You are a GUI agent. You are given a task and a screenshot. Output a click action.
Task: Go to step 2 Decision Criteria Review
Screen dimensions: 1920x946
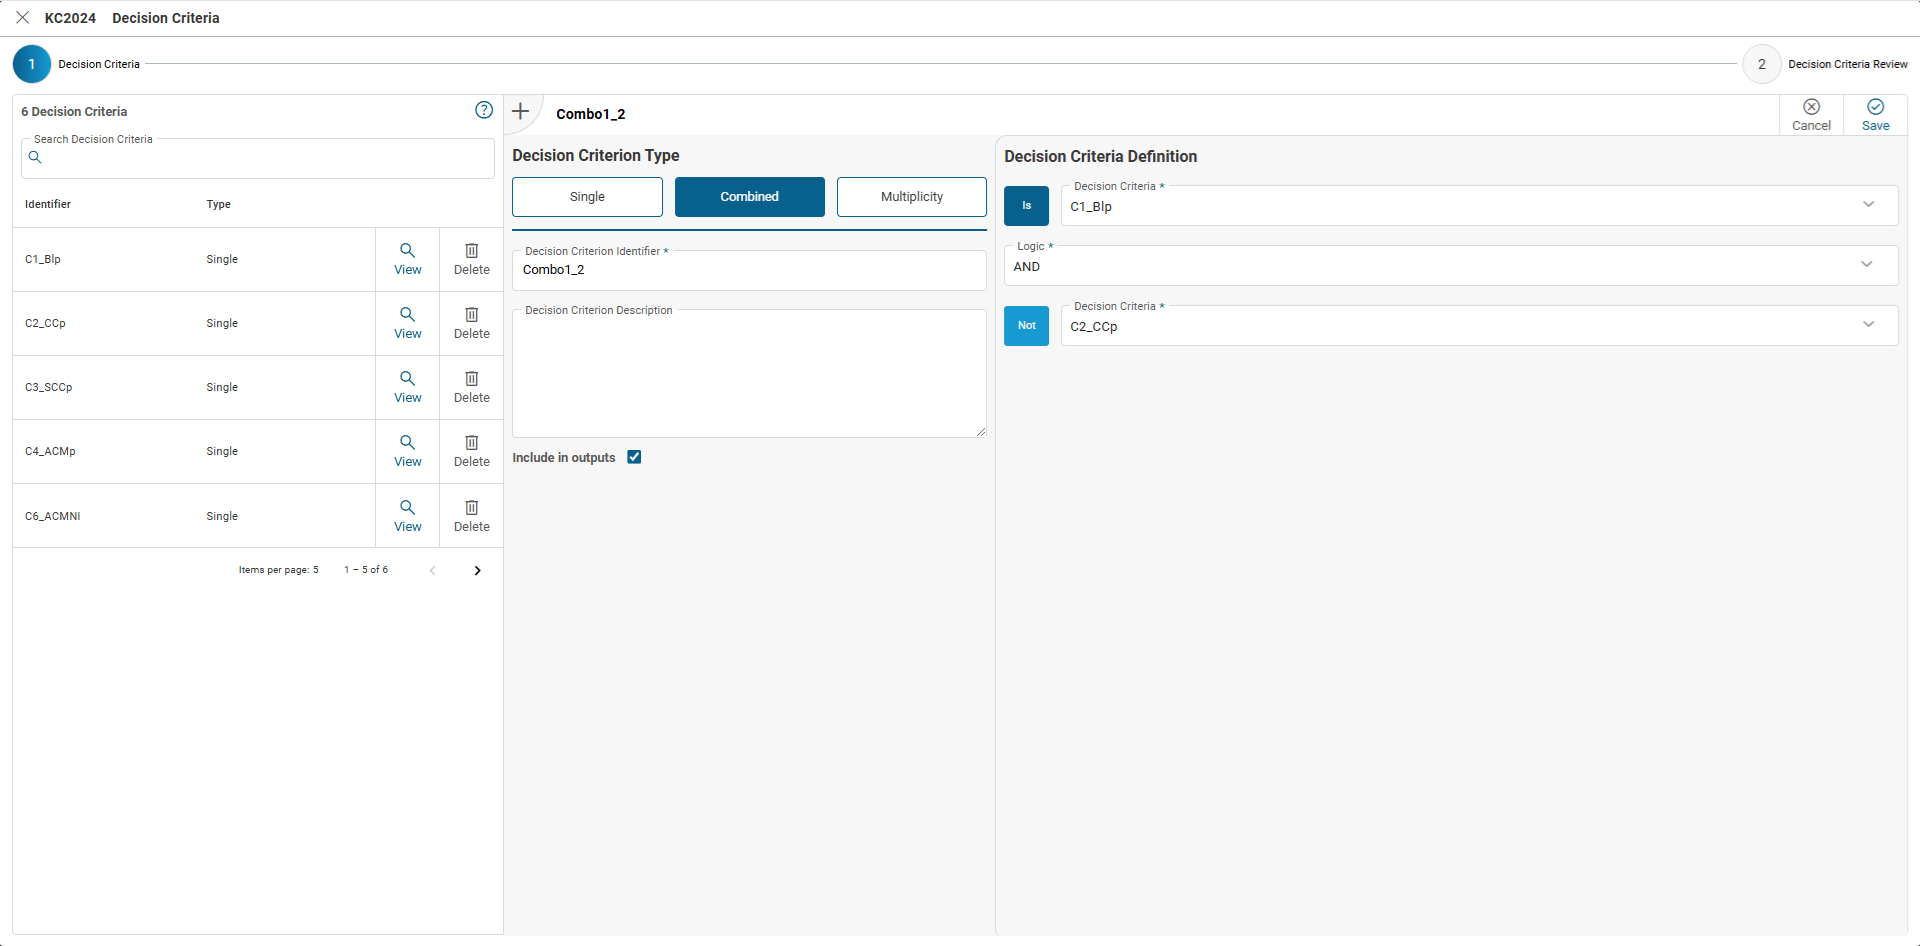point(1762,64)
